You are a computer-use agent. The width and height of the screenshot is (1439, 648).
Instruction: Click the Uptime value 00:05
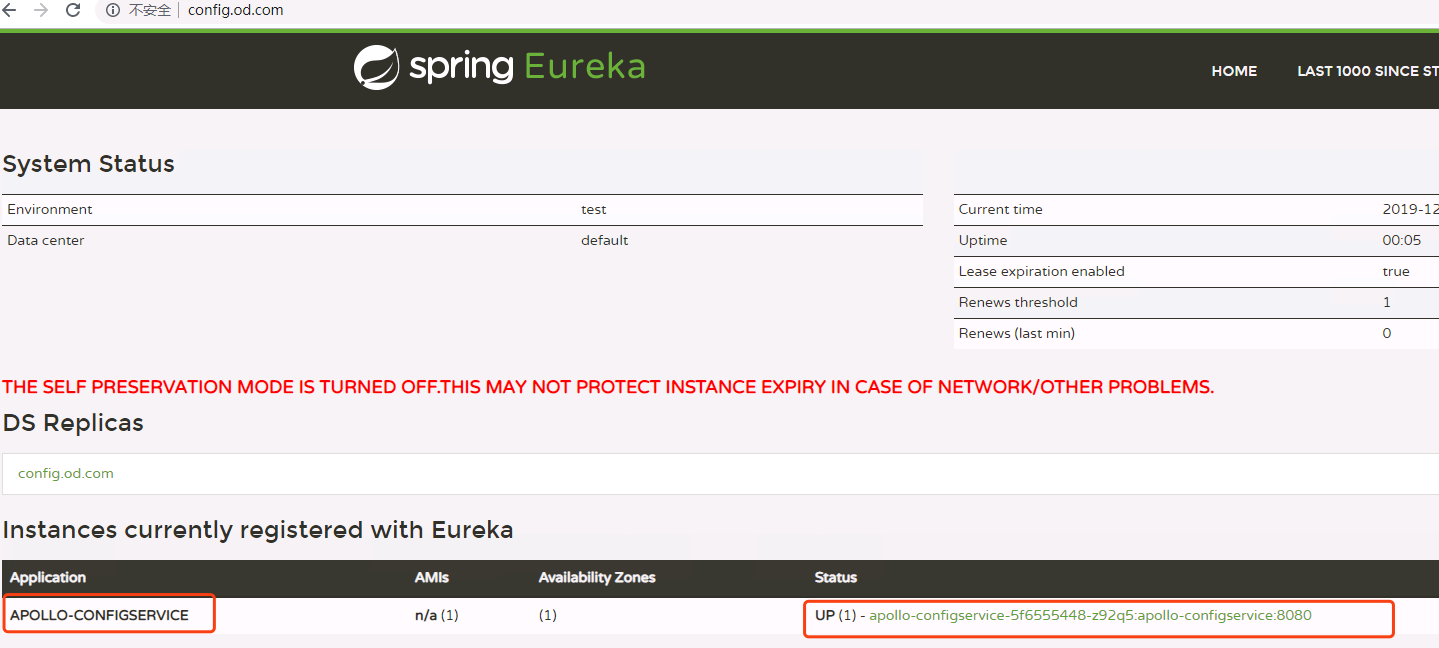pyautogui.click(x=1402, y=240)
